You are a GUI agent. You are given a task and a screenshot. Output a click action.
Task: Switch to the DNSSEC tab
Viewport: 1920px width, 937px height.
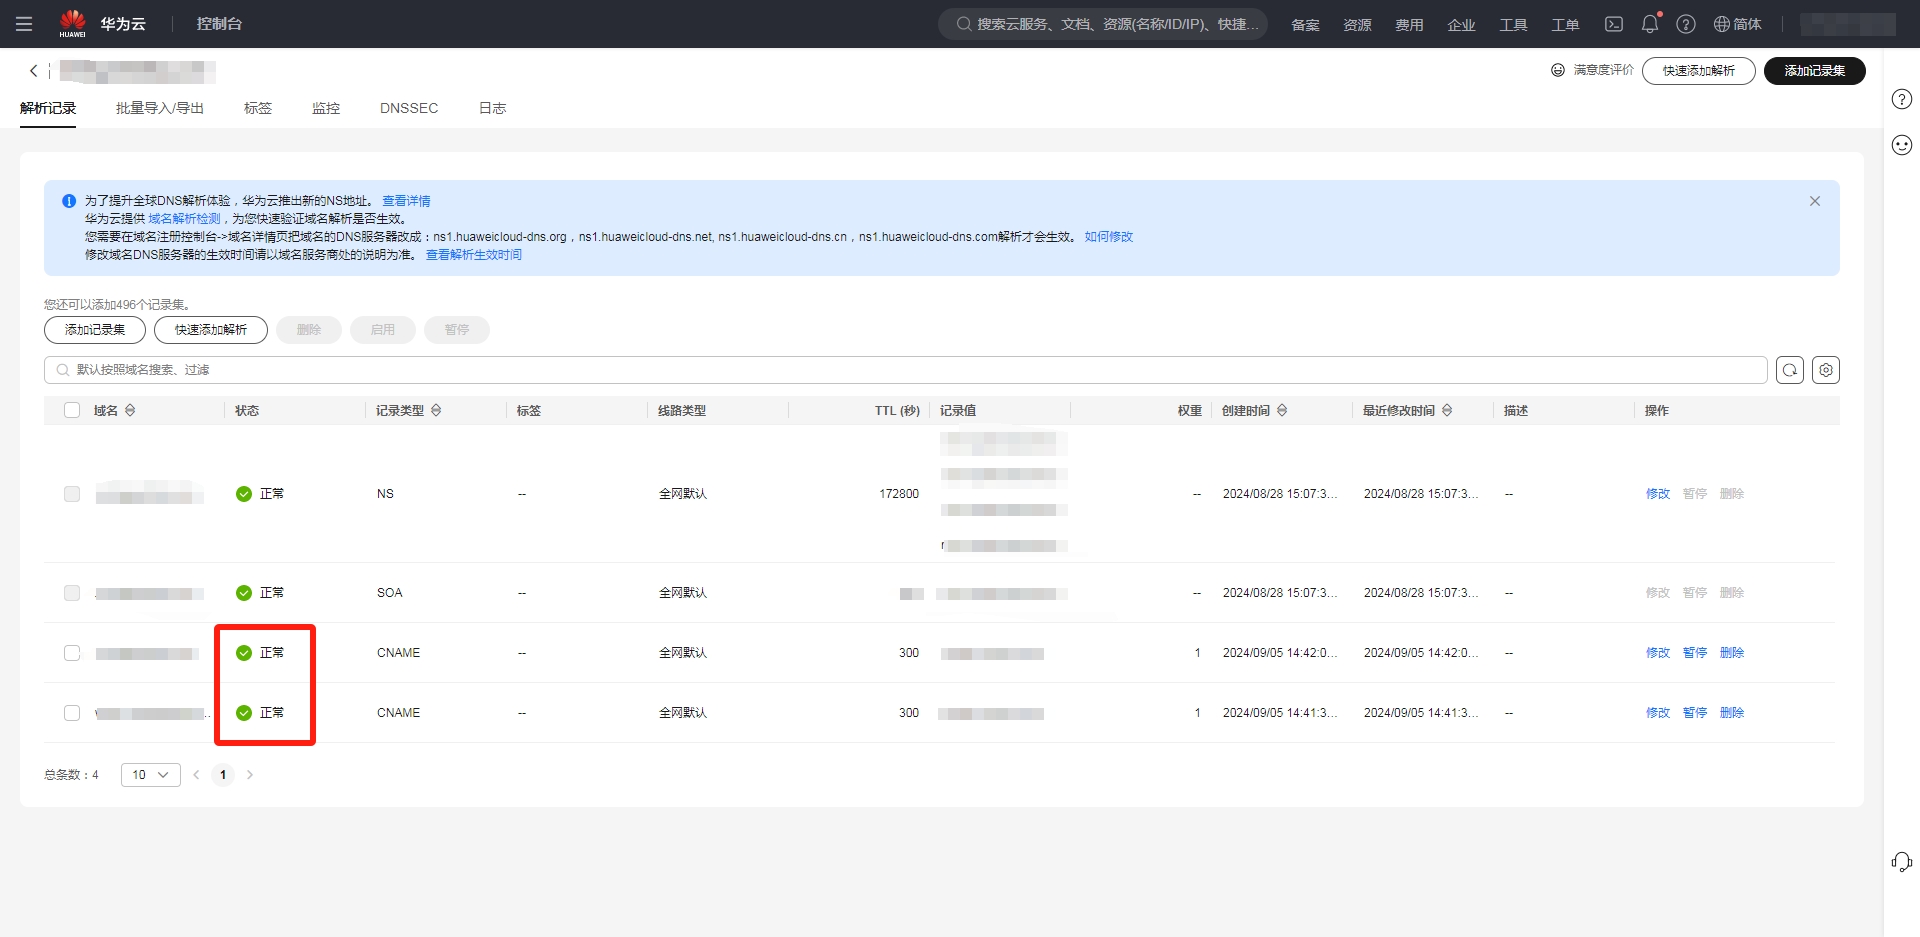(409, 108)
